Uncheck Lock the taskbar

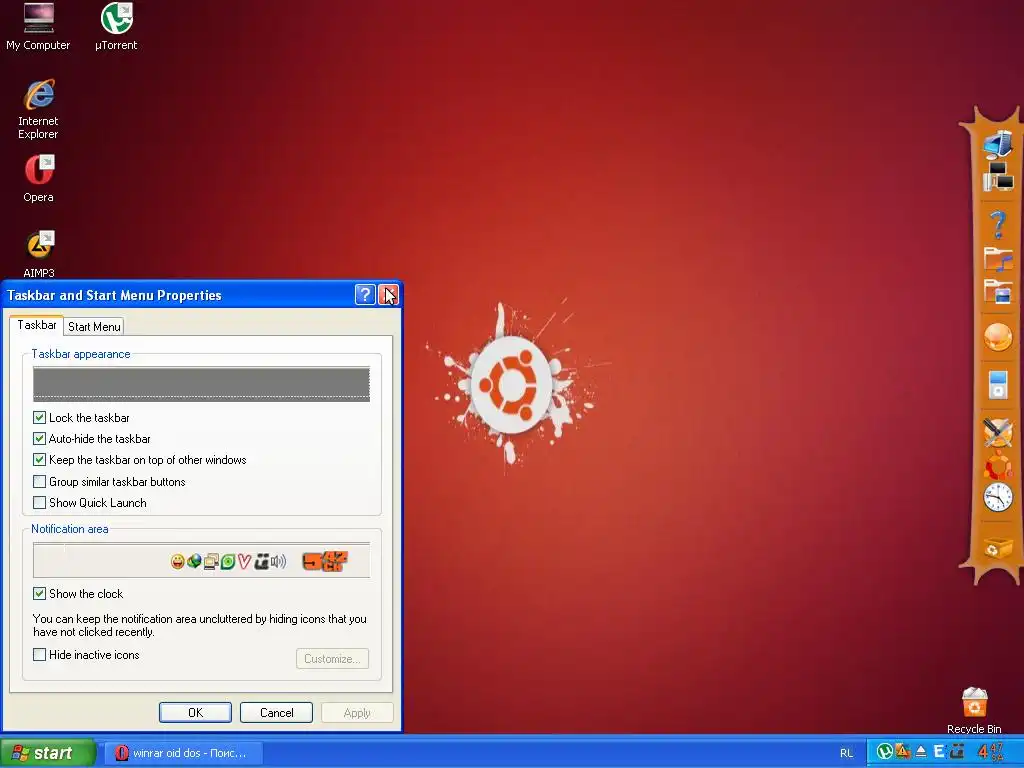pos(39,417)
